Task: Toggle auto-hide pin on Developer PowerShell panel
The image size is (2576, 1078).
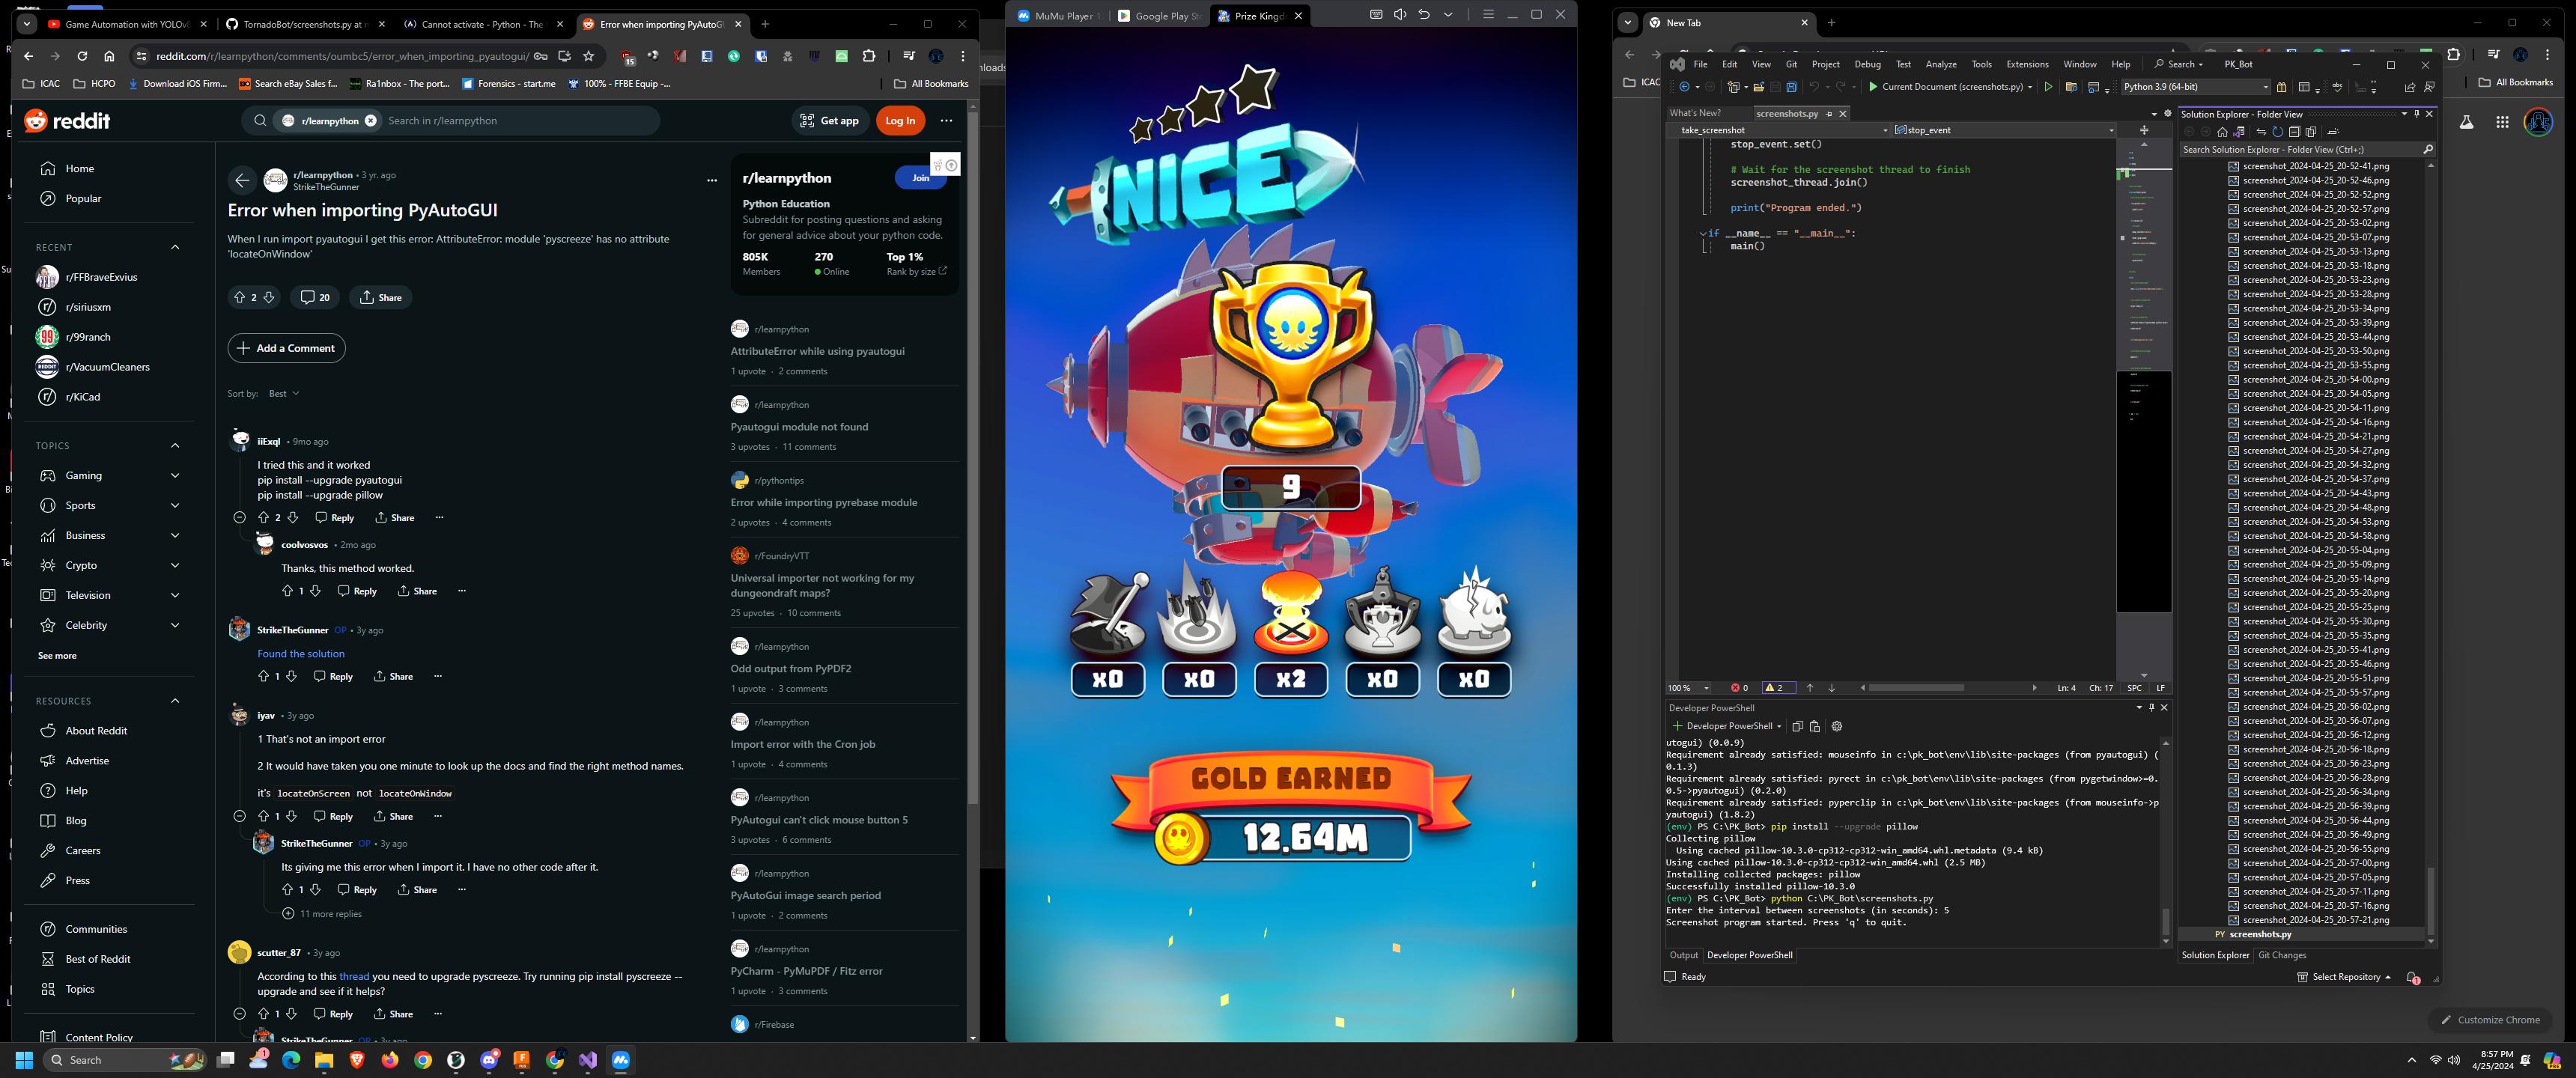Action: tap(2152, 708)
